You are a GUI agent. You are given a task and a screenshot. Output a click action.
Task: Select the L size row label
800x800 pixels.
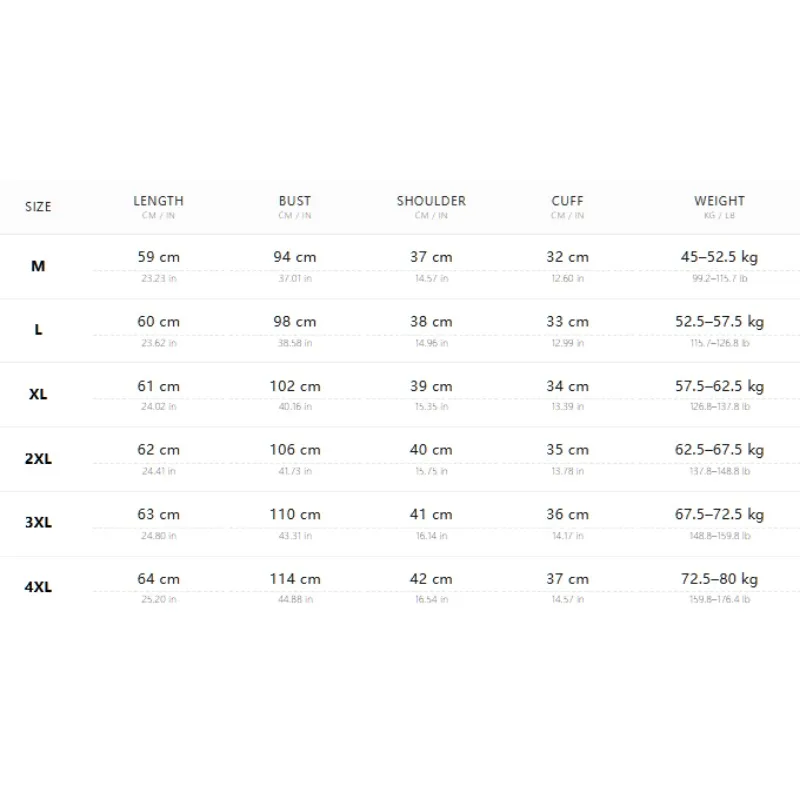pos(38,330)
